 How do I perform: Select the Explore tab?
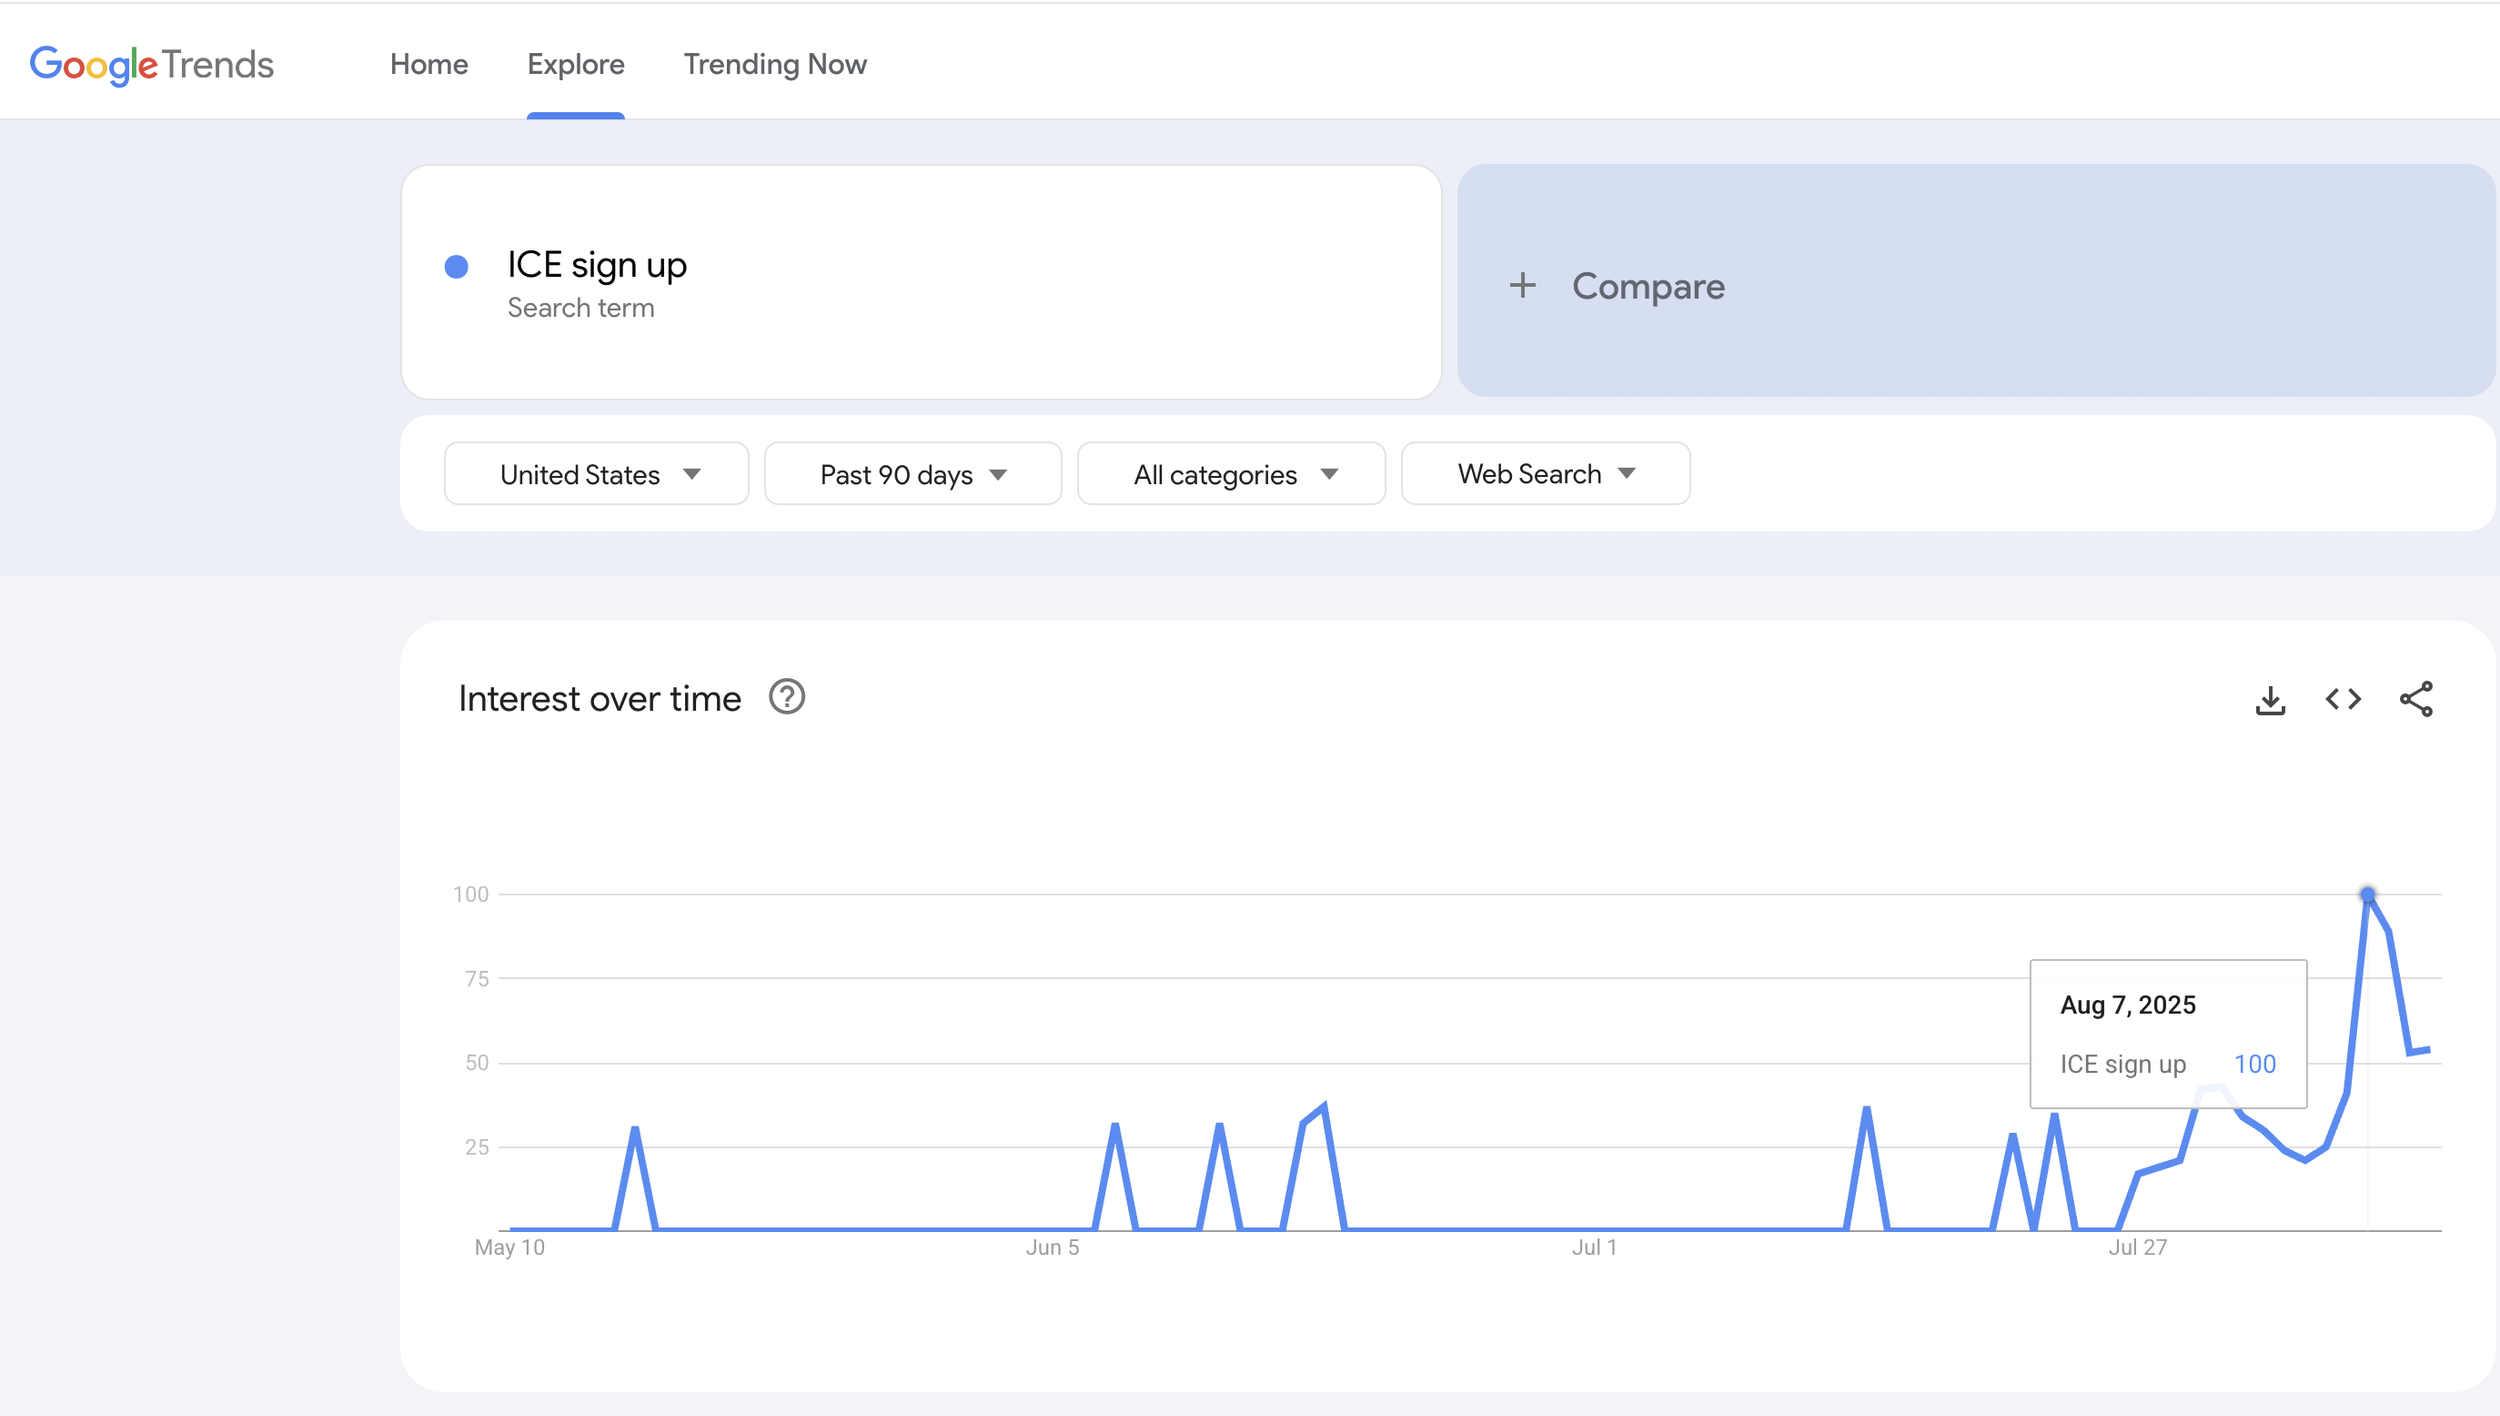pyautogui.click(x=576, y=65)
